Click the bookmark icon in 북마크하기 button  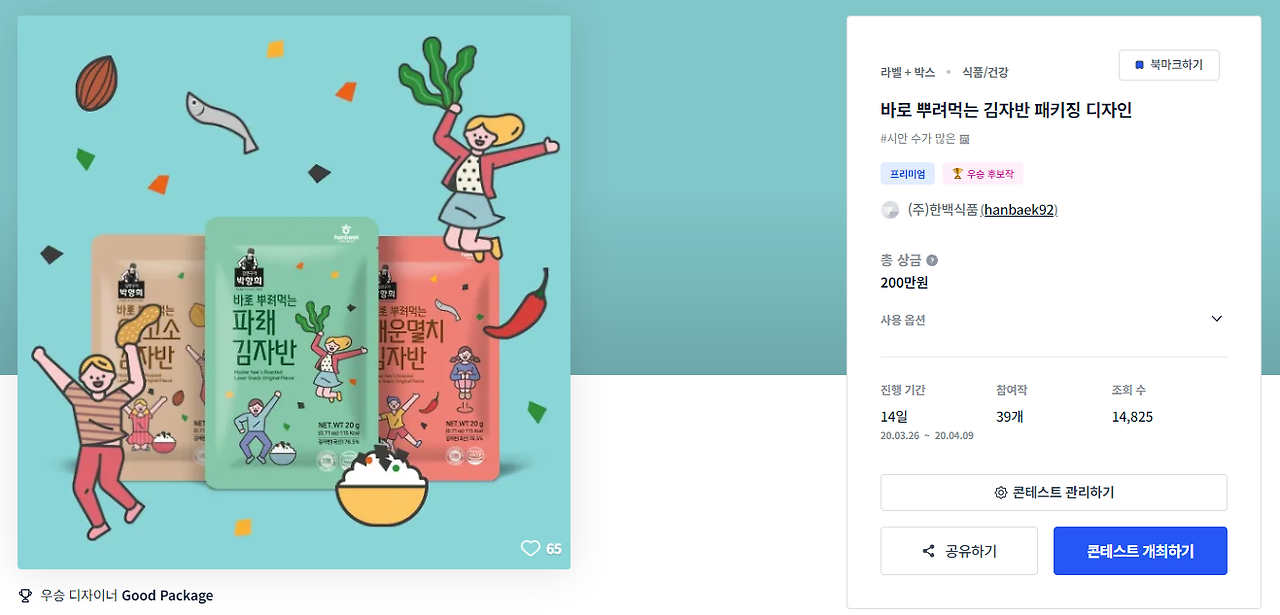coord(1139,65)
